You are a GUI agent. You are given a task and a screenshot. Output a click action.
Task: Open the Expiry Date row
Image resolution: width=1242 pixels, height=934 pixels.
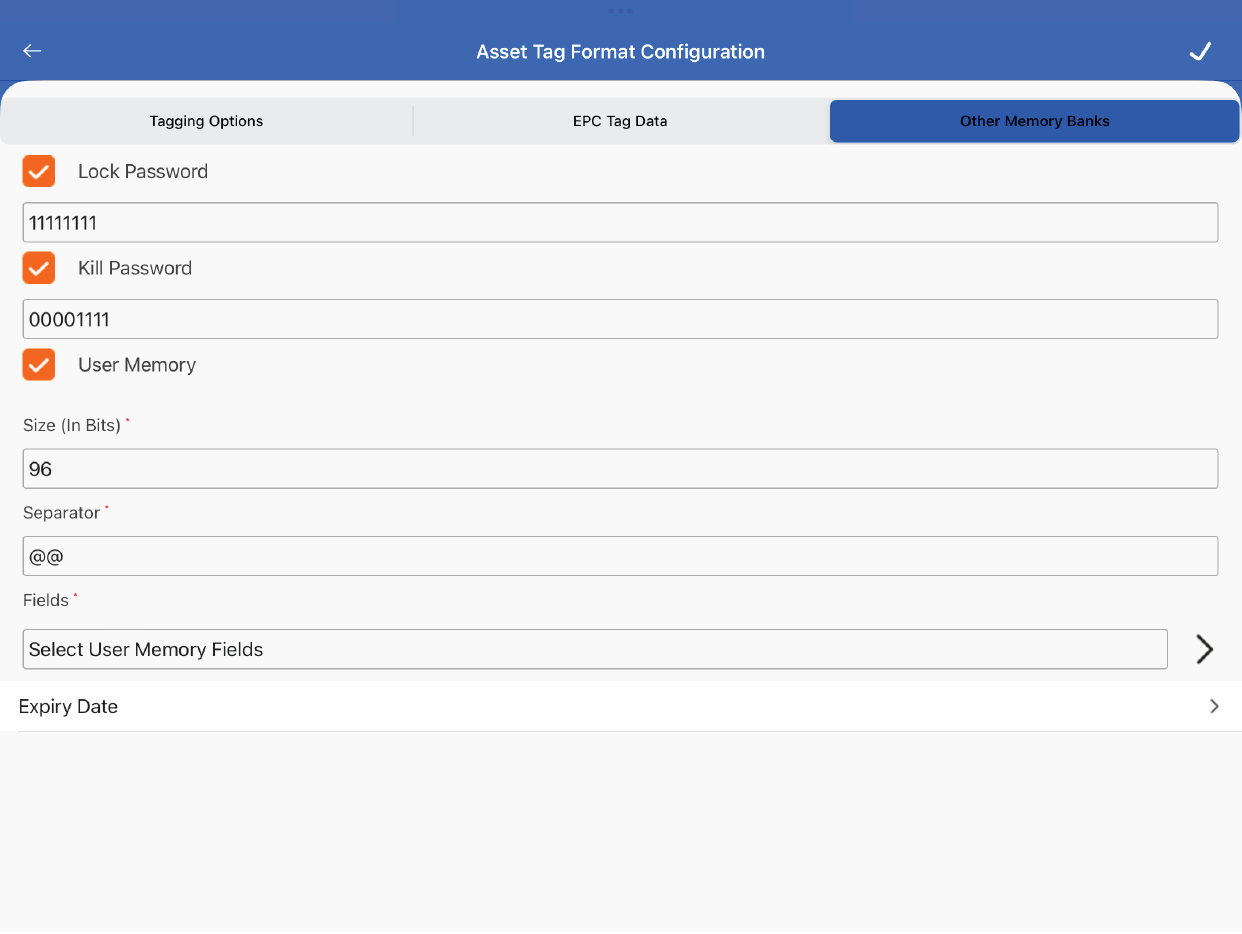tap(600, 706)
